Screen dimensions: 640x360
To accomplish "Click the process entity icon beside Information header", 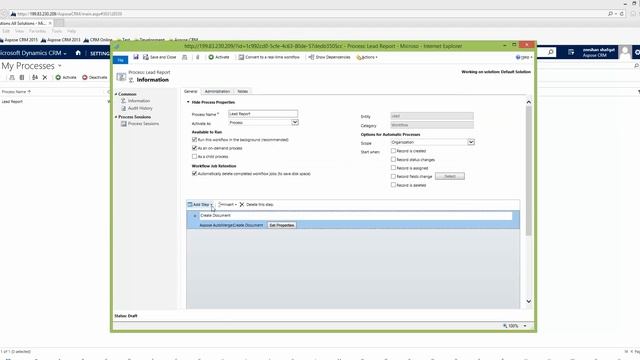I will [x=121, y=76].
